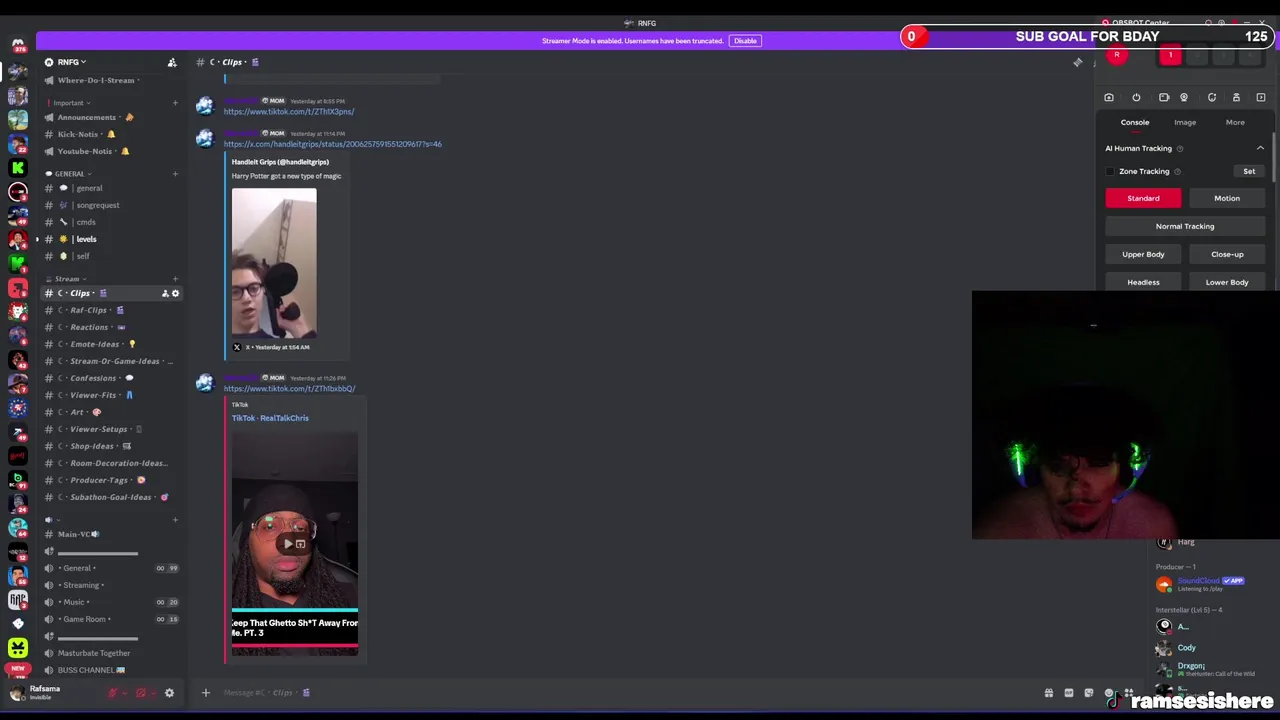Open the Viewer-Setups channel
The width and height of the screenshot is (1280, 720).
(96, 429)
